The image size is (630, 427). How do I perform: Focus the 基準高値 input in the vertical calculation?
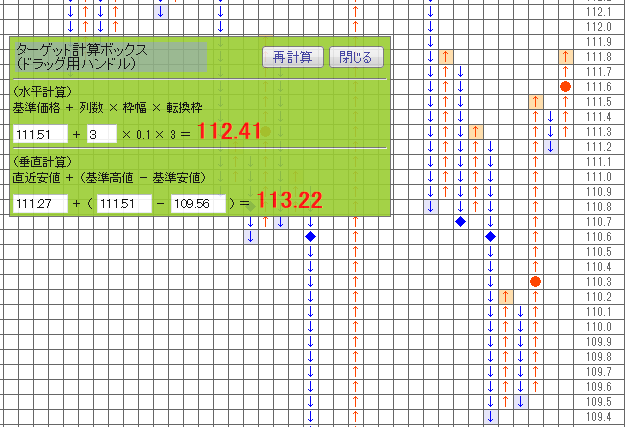(124, 204)
